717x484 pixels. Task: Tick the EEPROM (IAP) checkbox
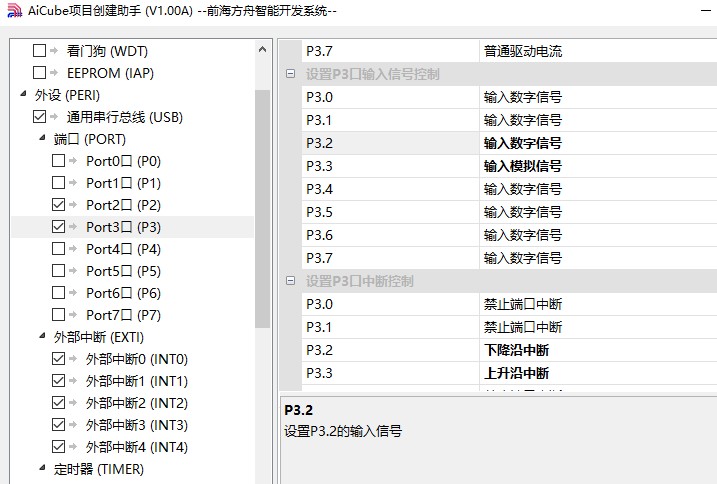click(x=39, y=72)
